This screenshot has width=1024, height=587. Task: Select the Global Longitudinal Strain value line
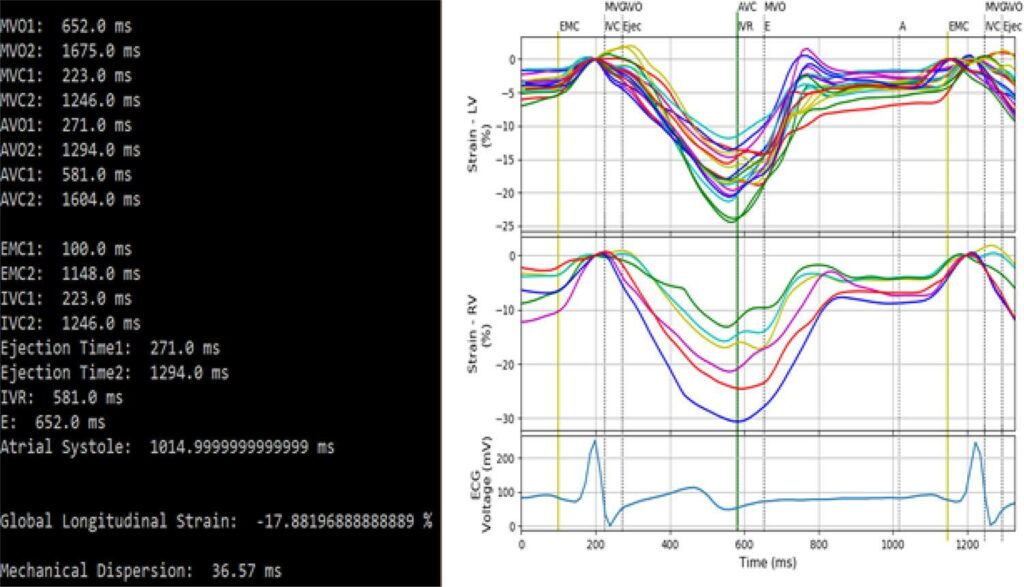point(216,522)
